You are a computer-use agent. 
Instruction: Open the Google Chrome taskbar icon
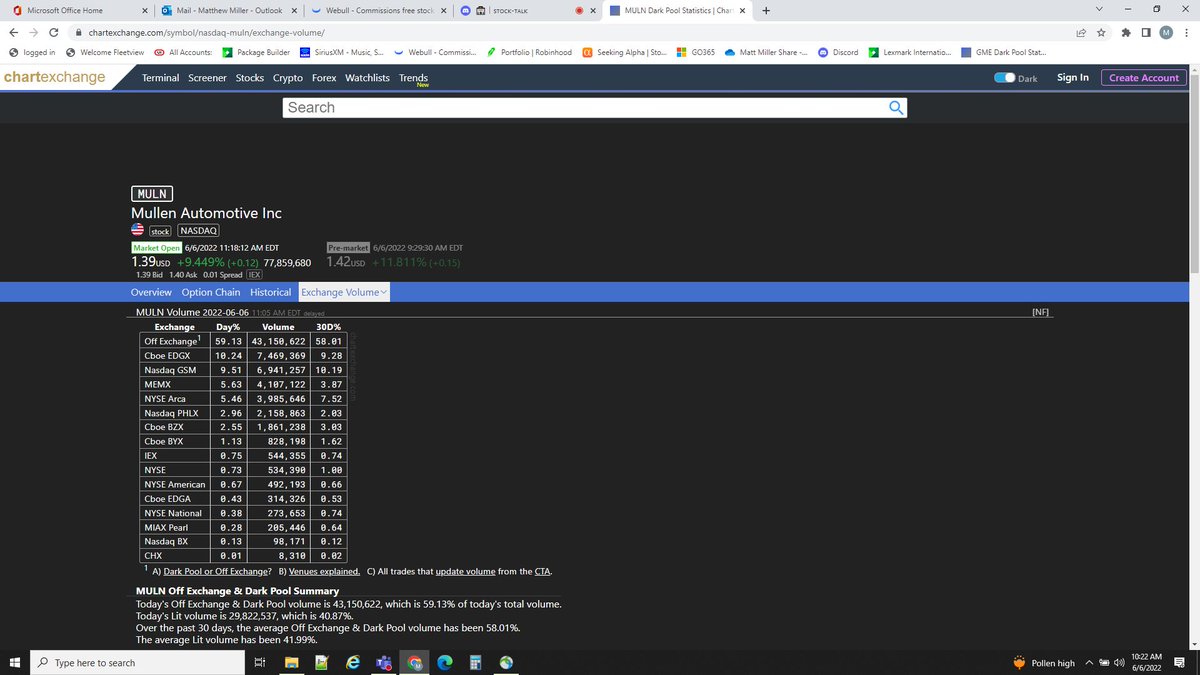[x=414, y=662]
